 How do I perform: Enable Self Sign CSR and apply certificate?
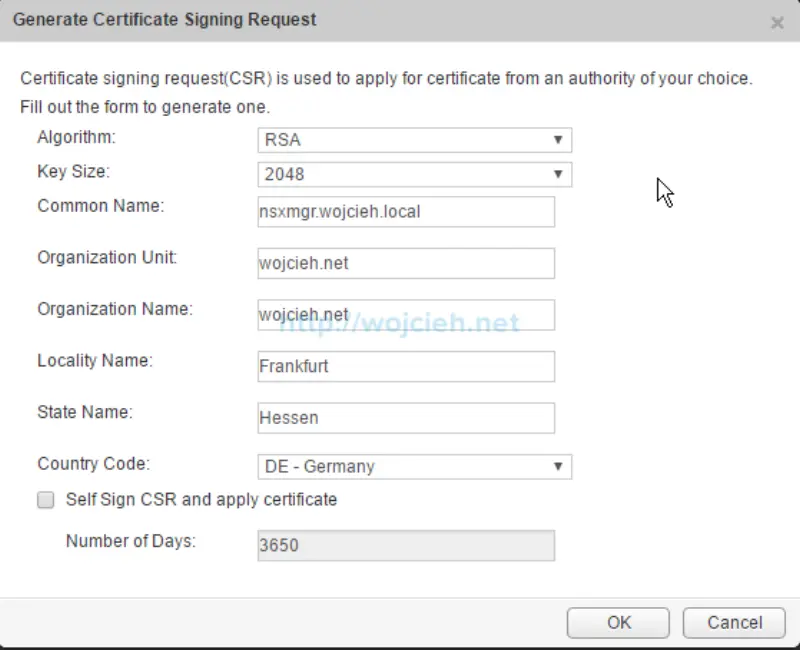click(x=45, y=498)
